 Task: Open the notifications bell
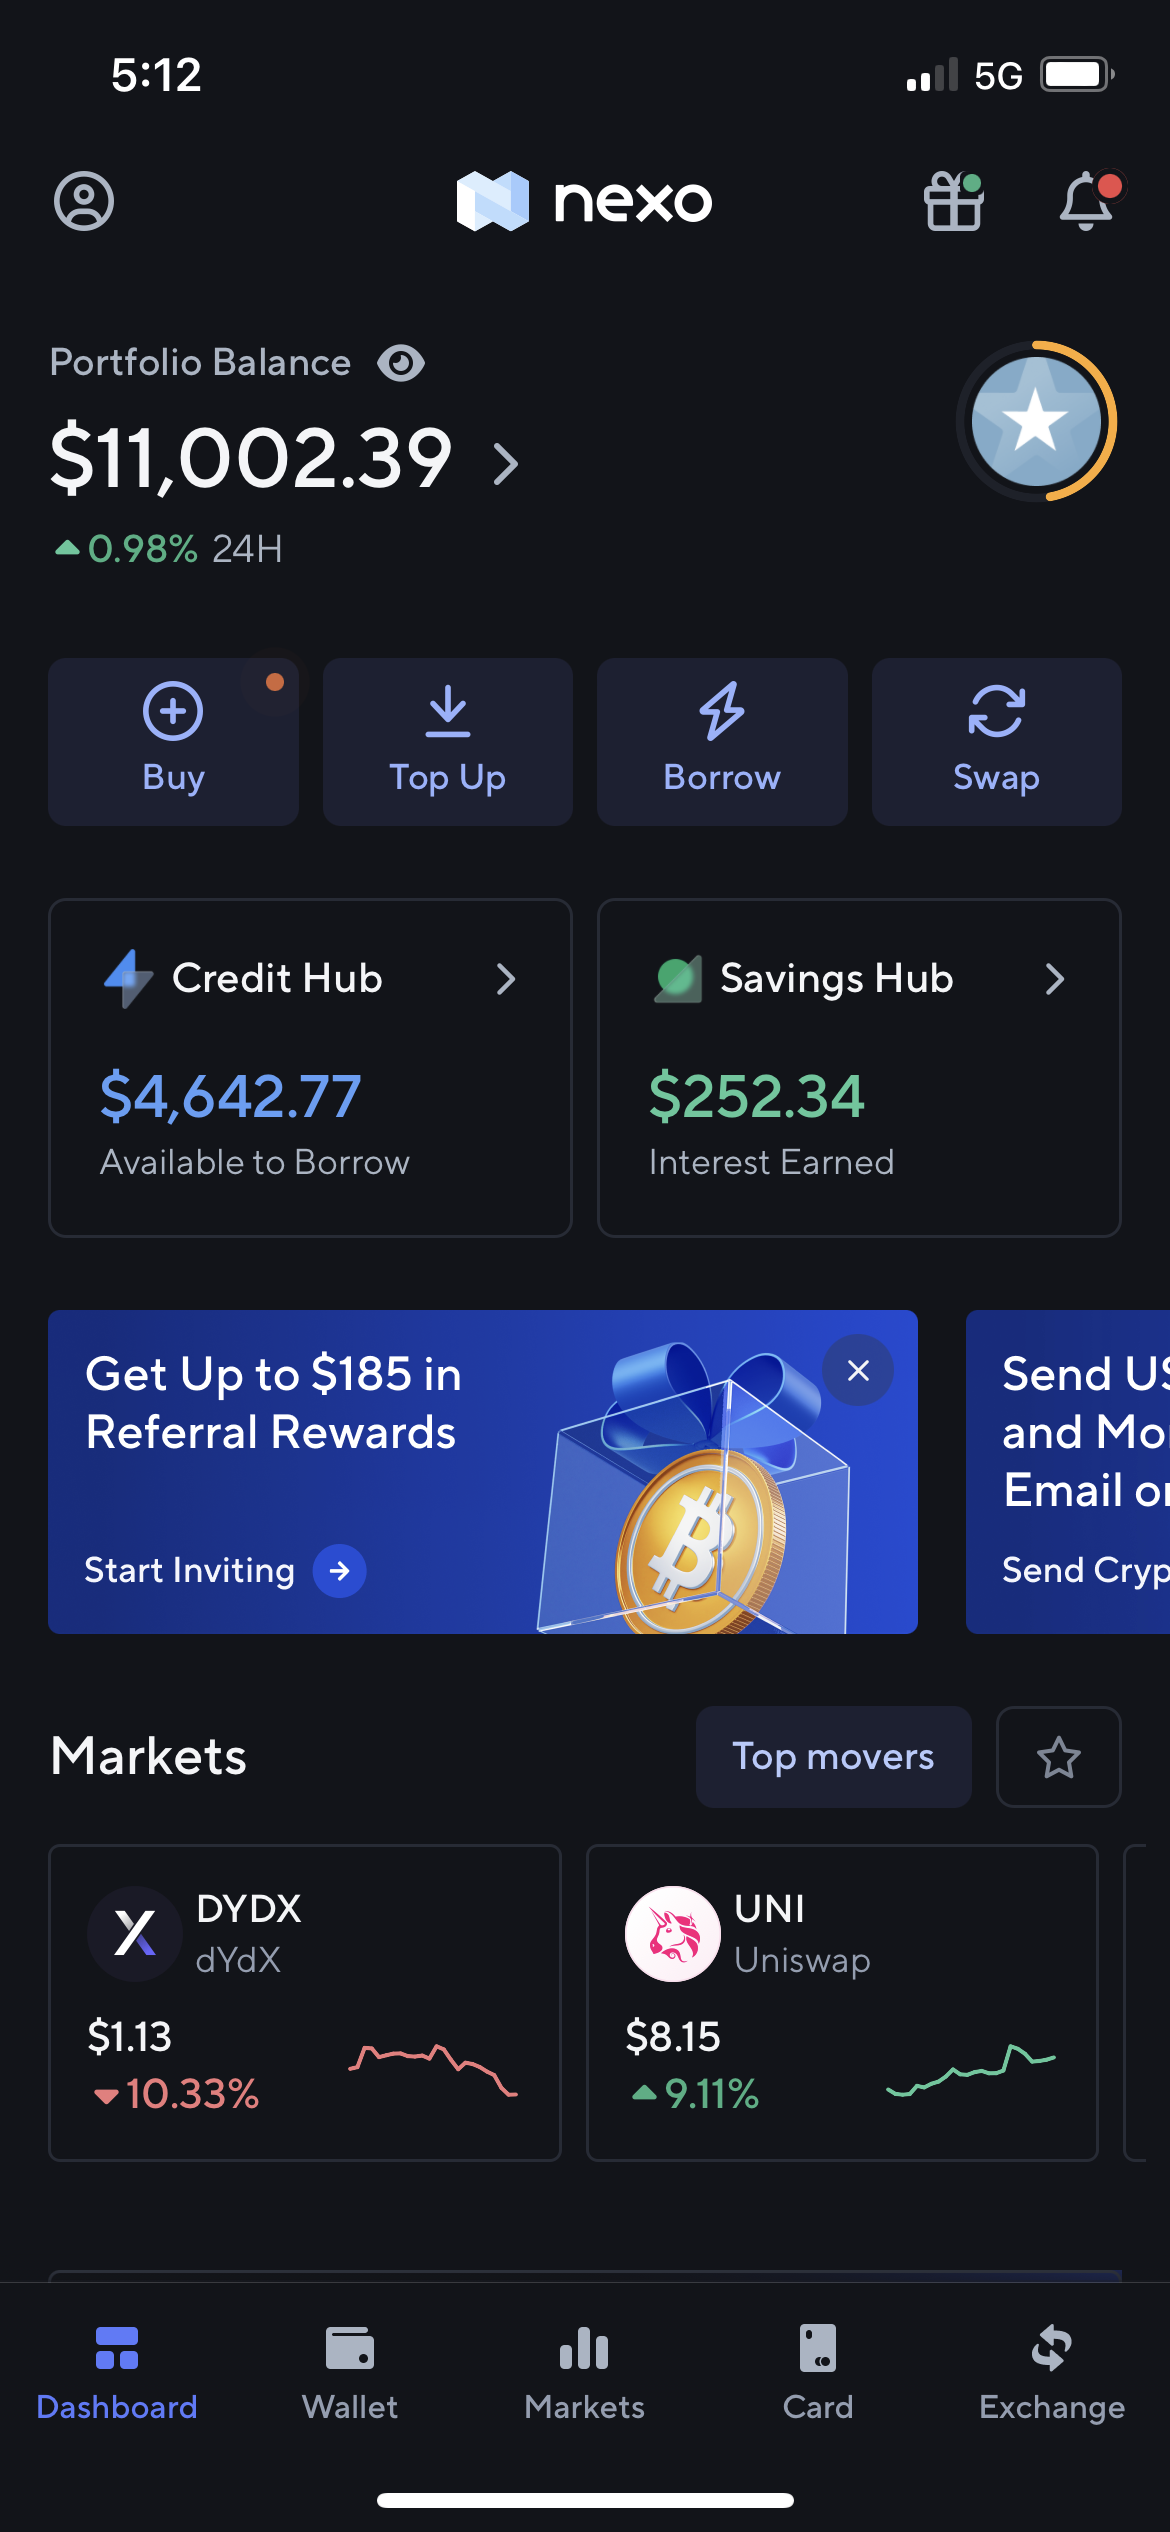tap(1088, 201)
